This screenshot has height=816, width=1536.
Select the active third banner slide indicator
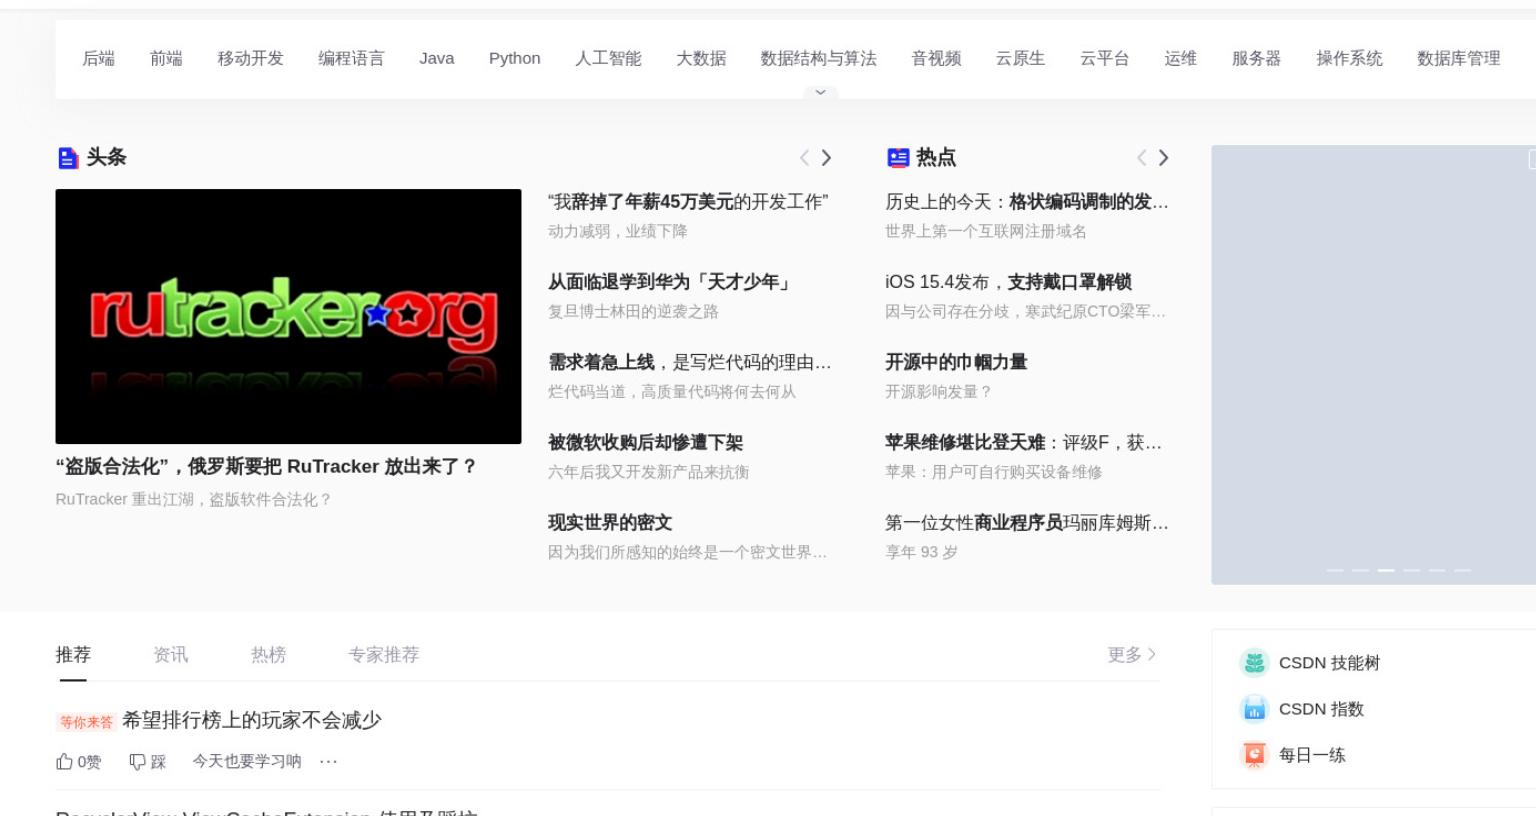tap(1386, 570)
